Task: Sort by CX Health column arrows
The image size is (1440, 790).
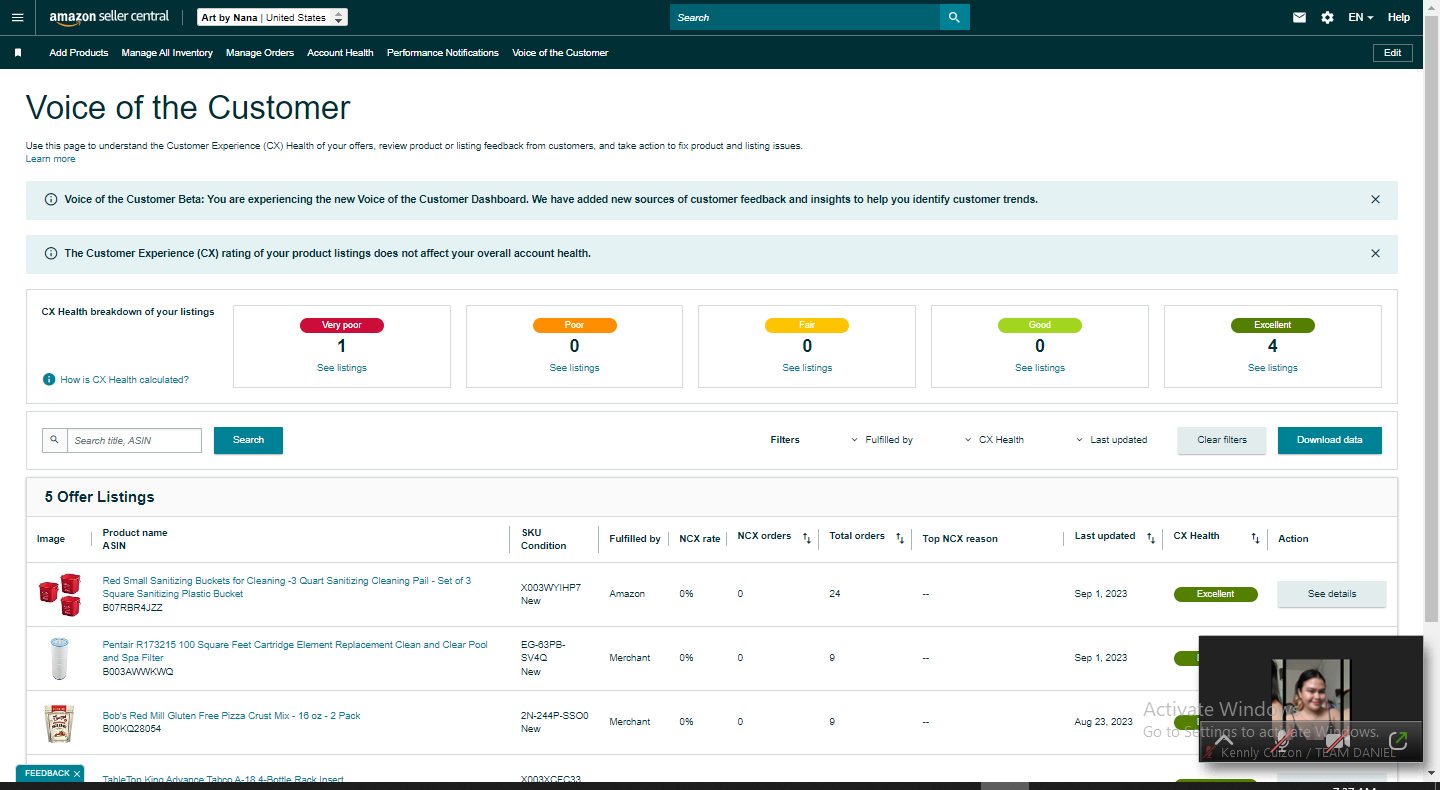Action: [x=1255, y=538]
